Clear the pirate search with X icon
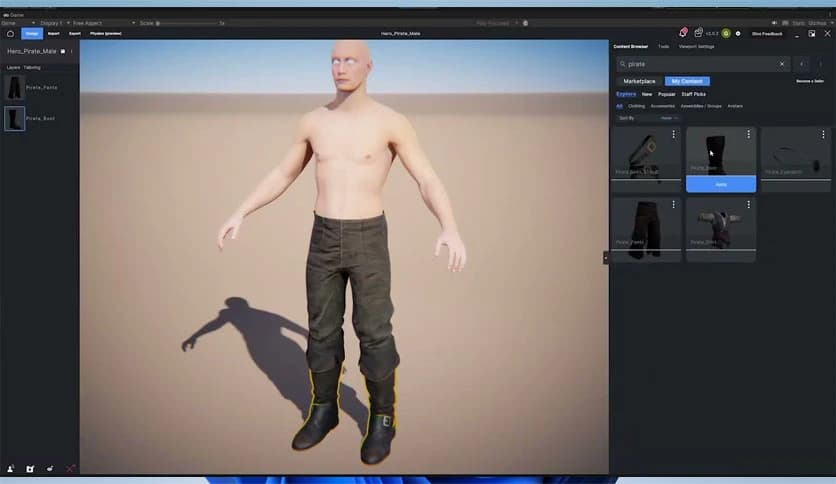 click(x=782, y=64)
